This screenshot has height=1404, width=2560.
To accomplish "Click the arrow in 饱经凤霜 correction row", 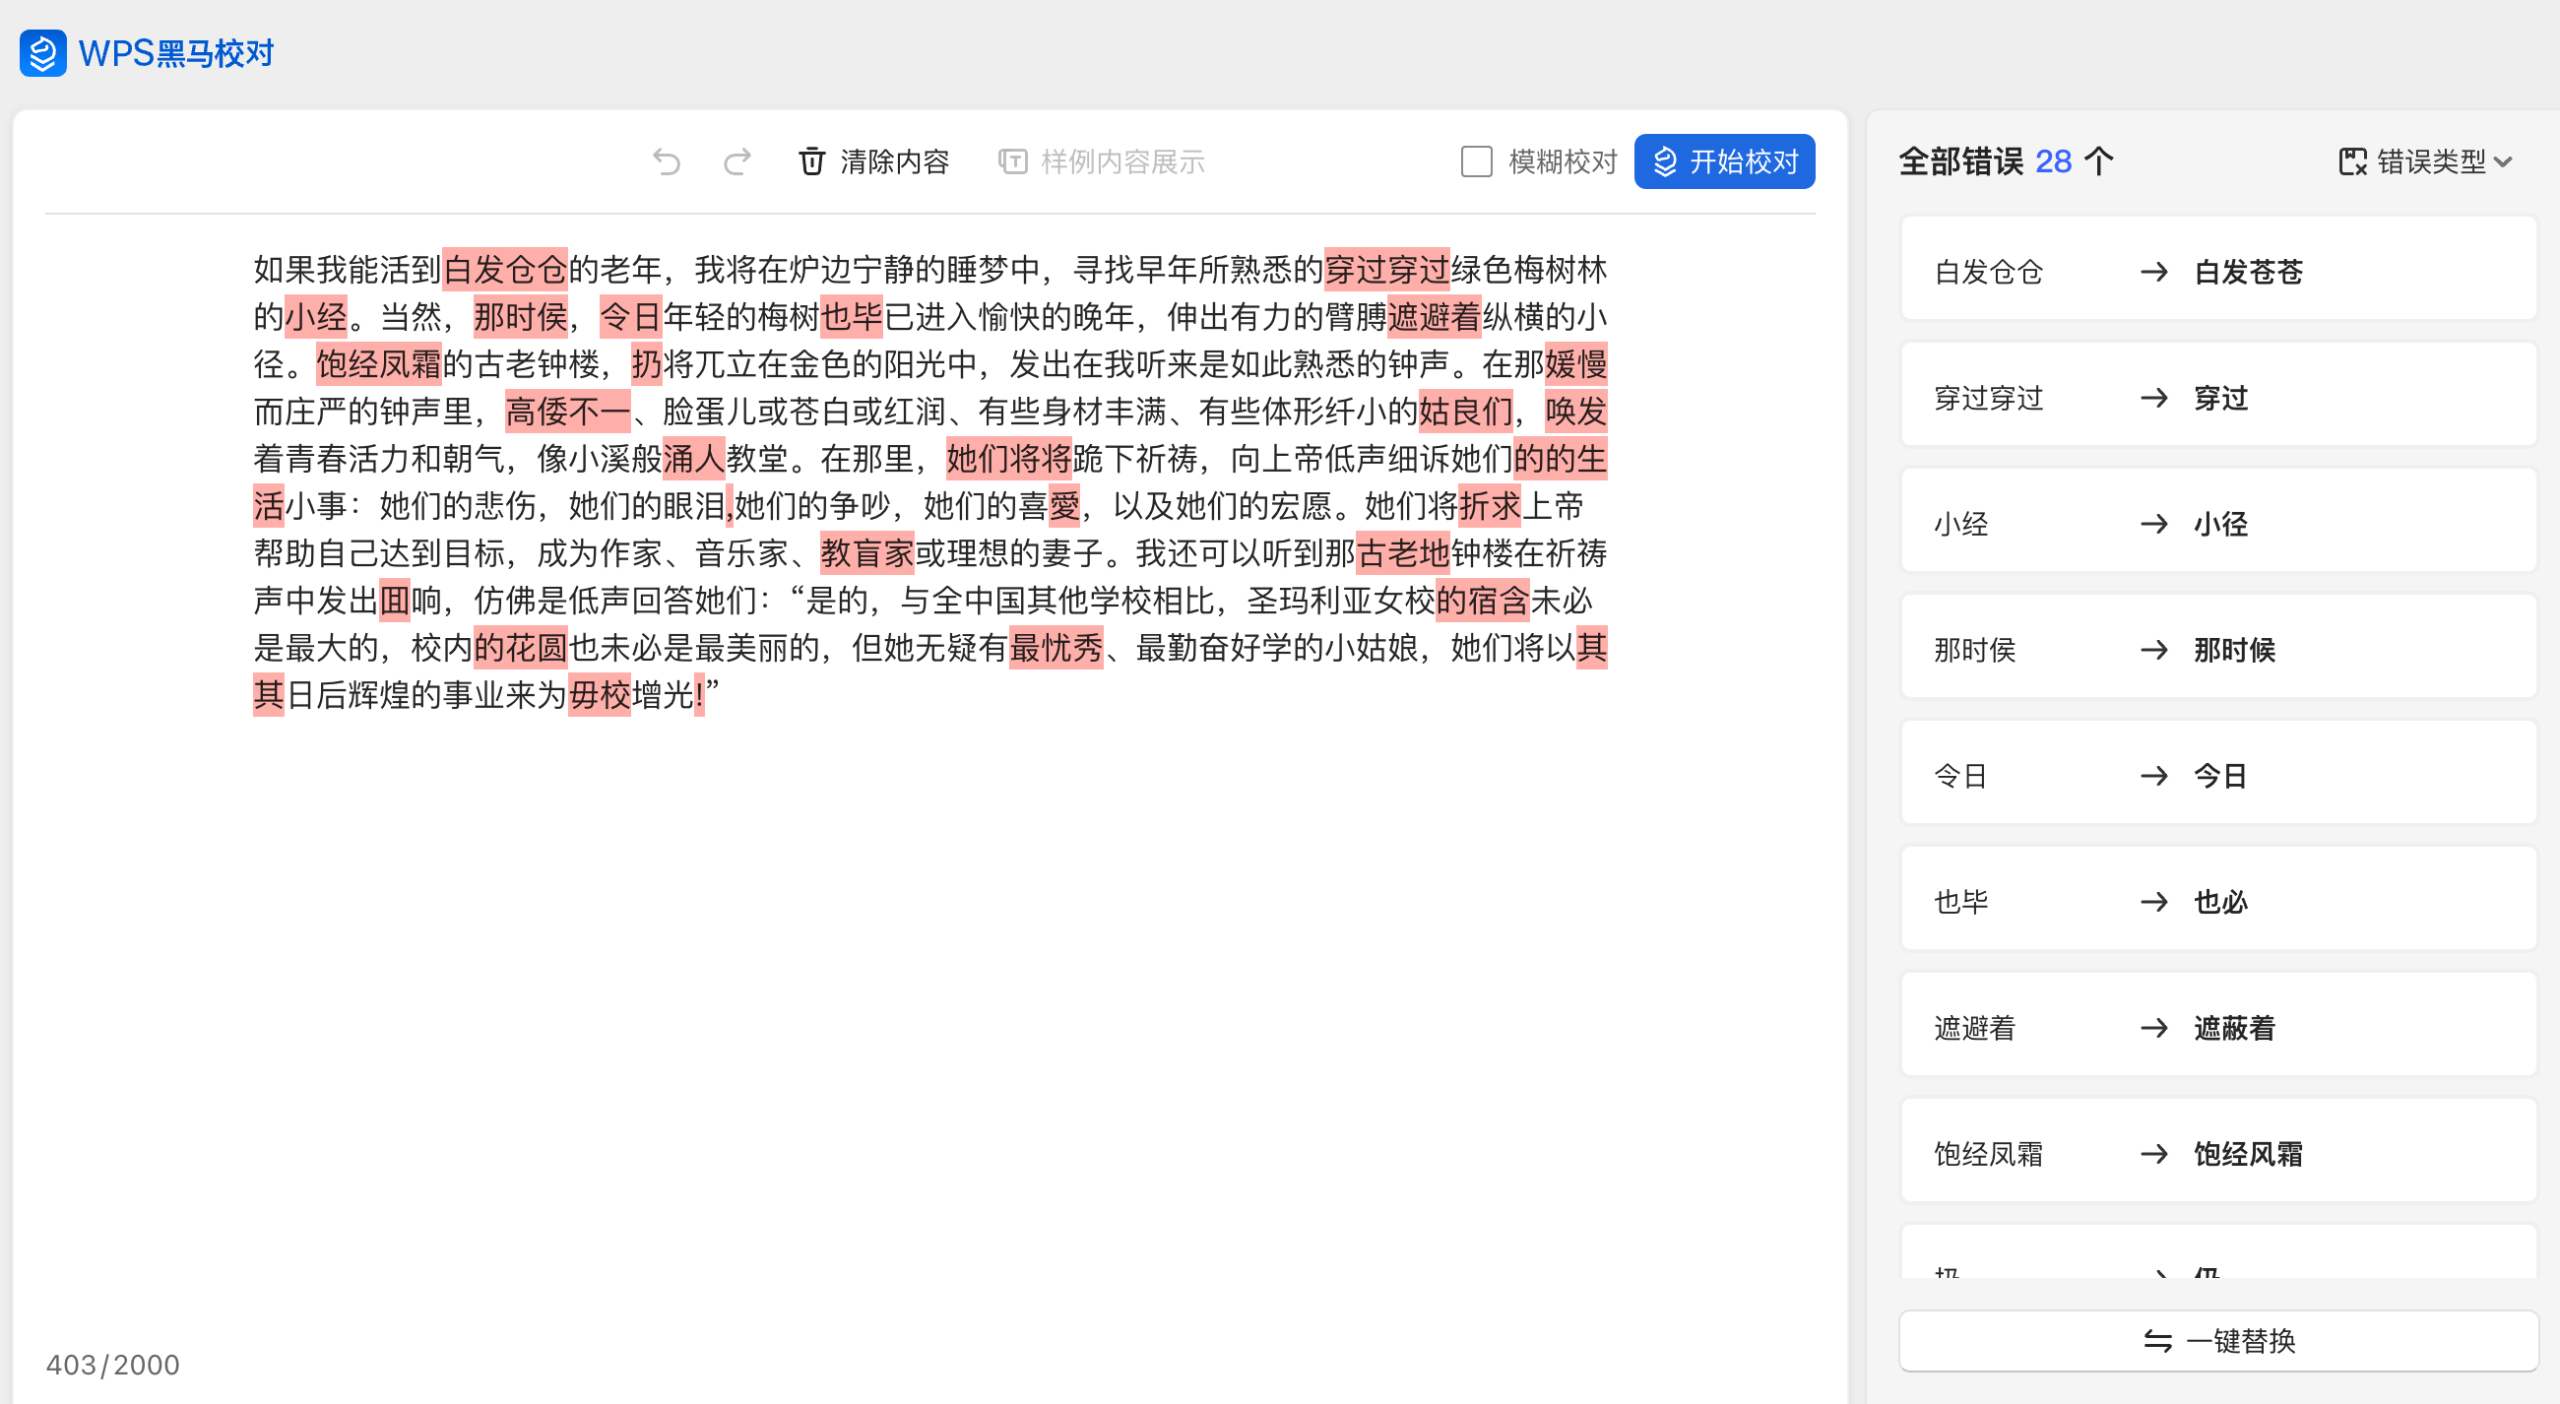I will tap(2154, 1154).
